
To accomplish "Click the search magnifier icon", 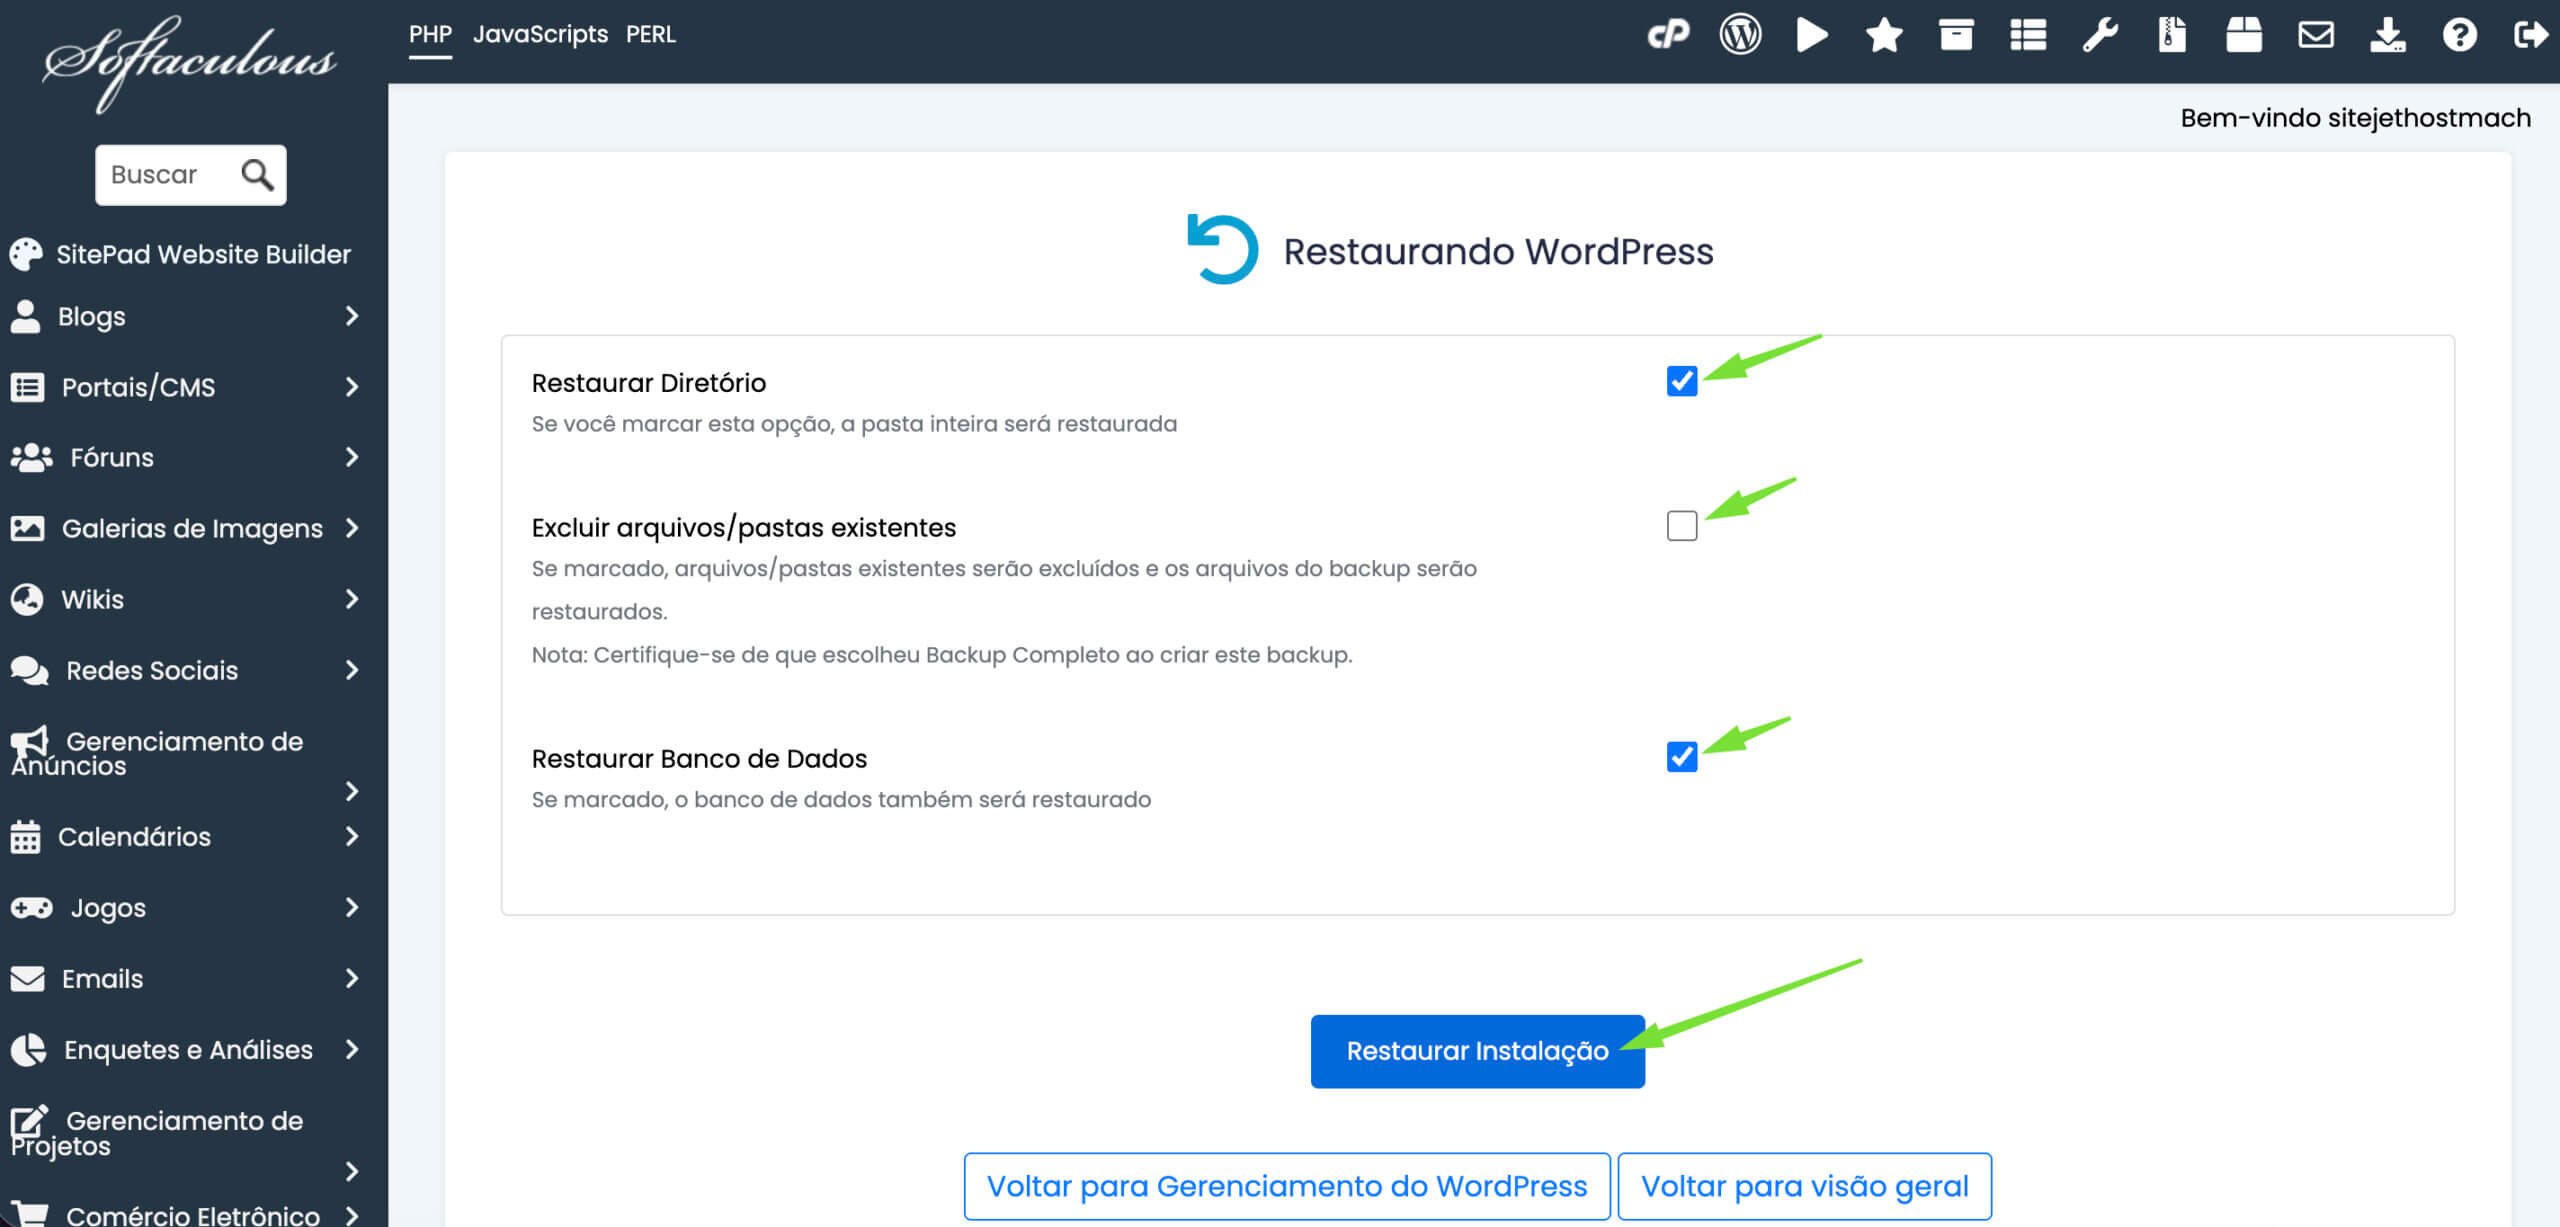I will [x=257, y=175].
